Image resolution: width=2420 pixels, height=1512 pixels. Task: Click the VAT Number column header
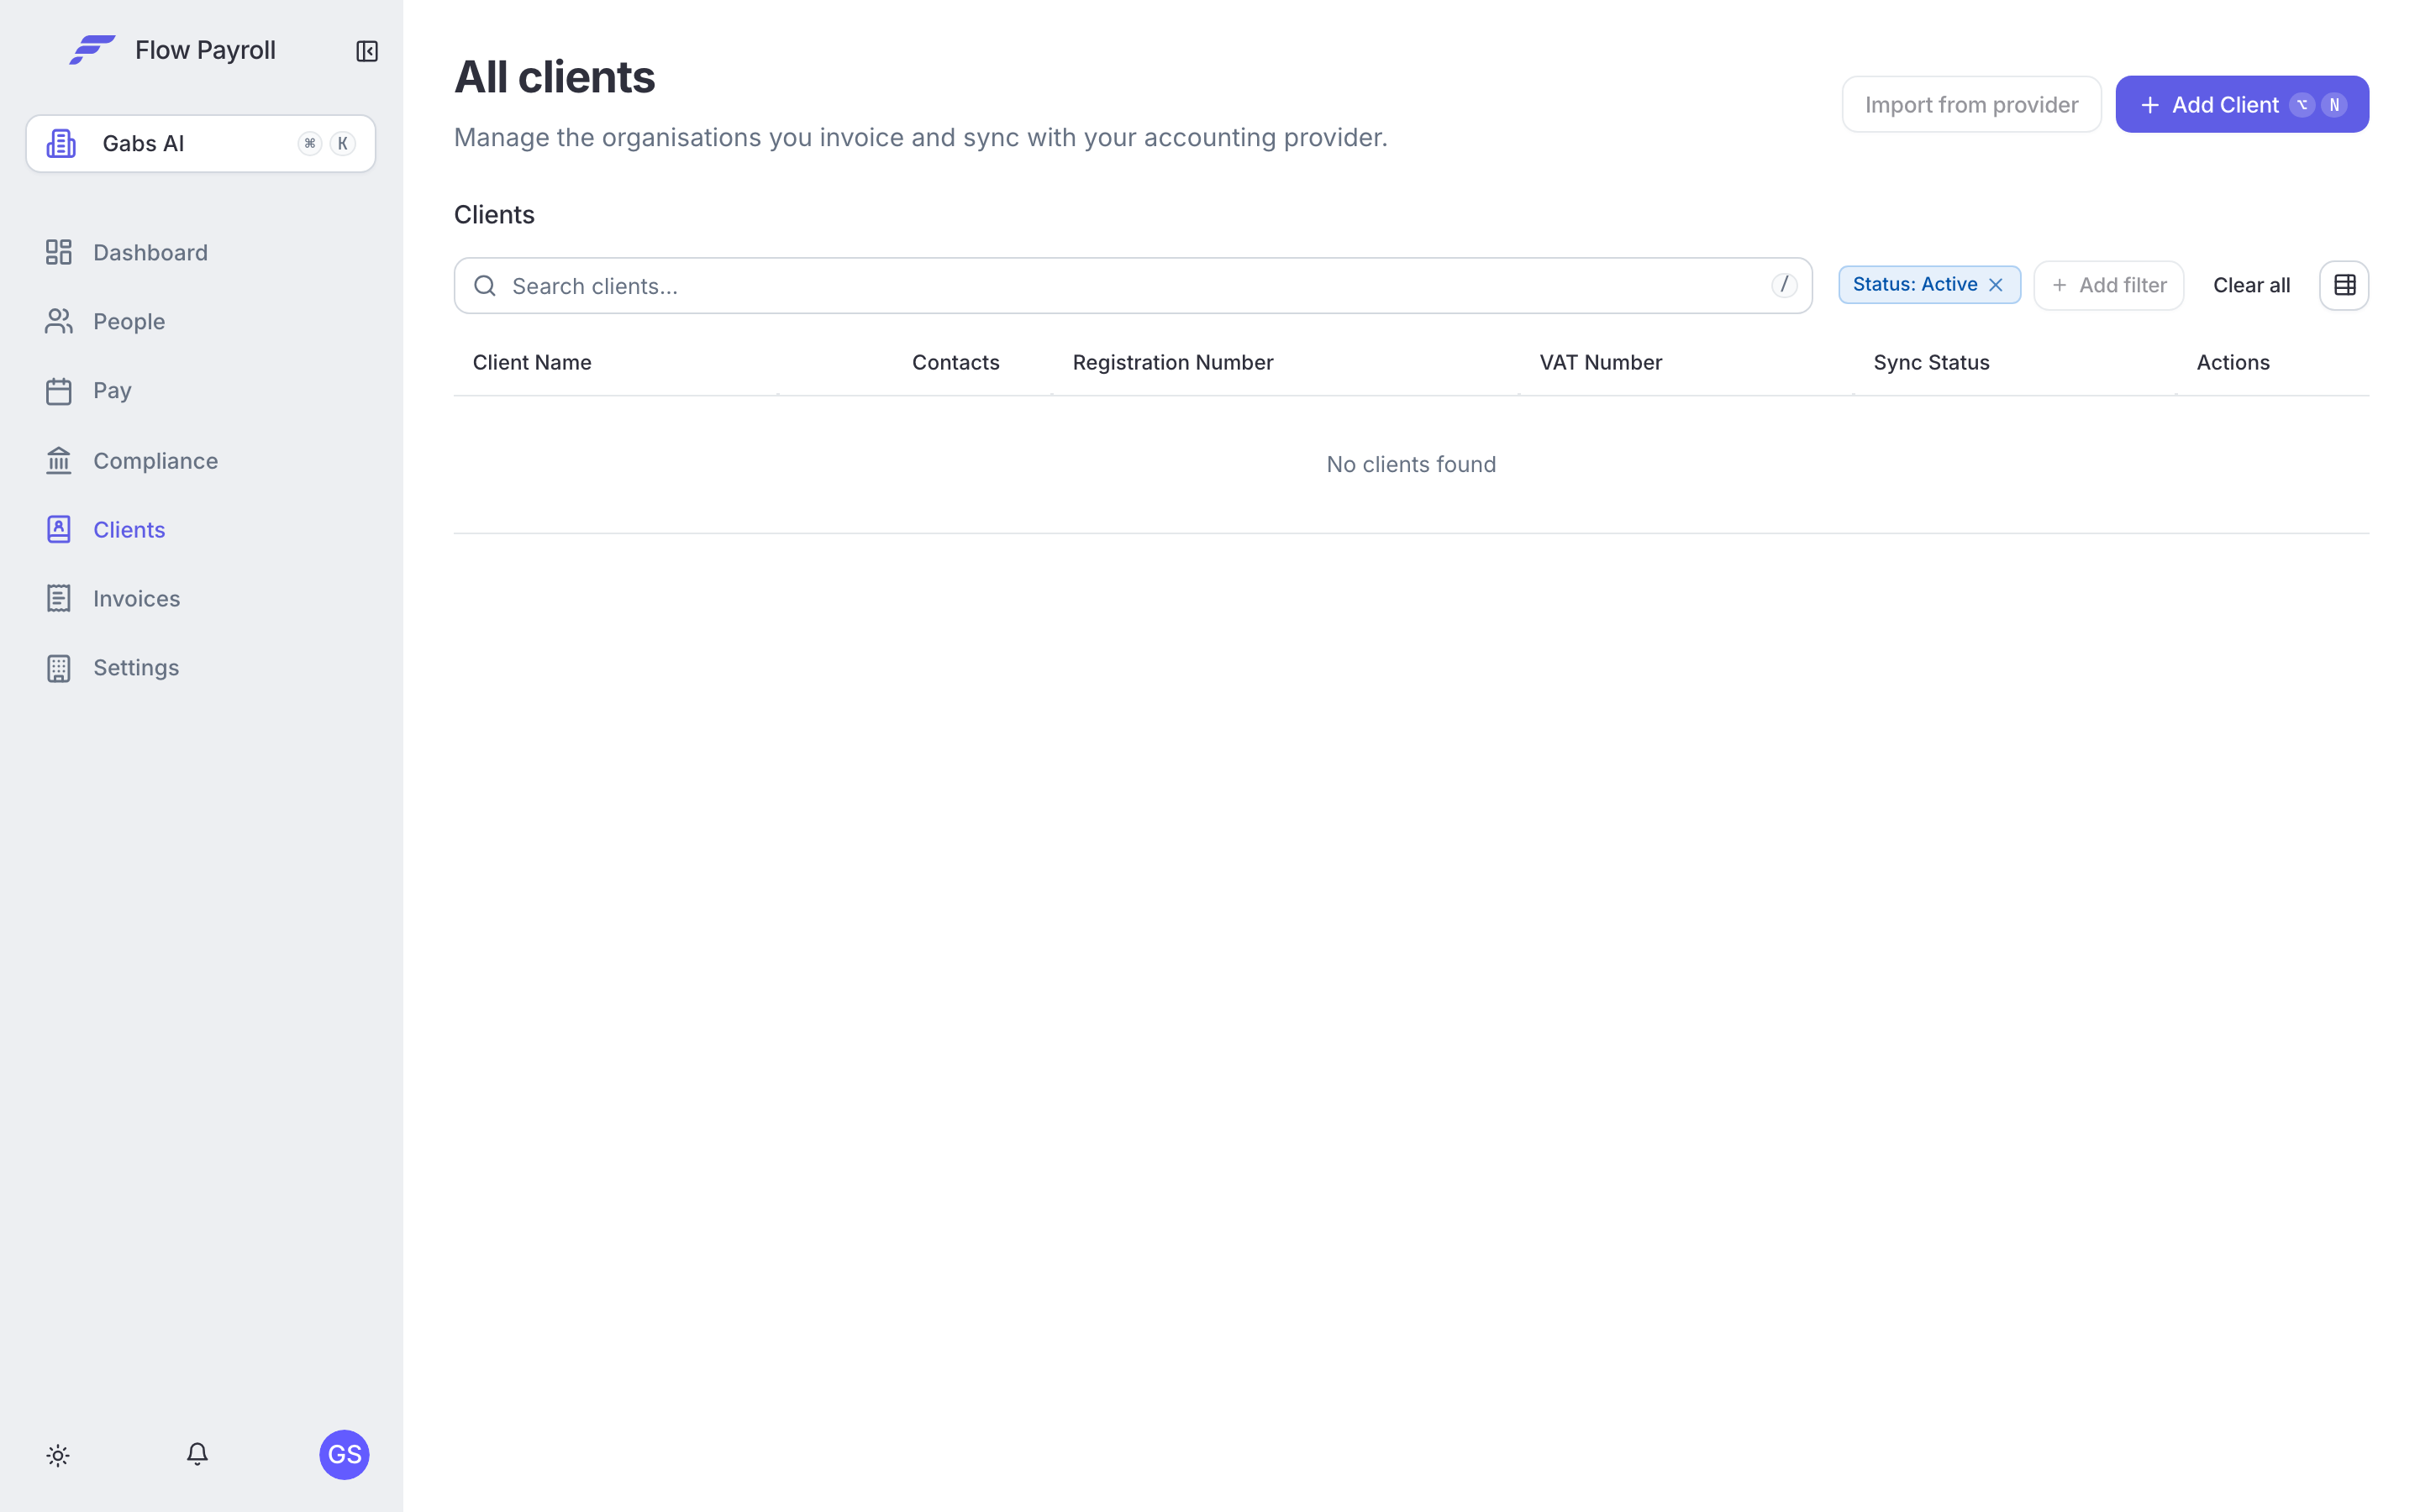click(x=1600, y=362)
